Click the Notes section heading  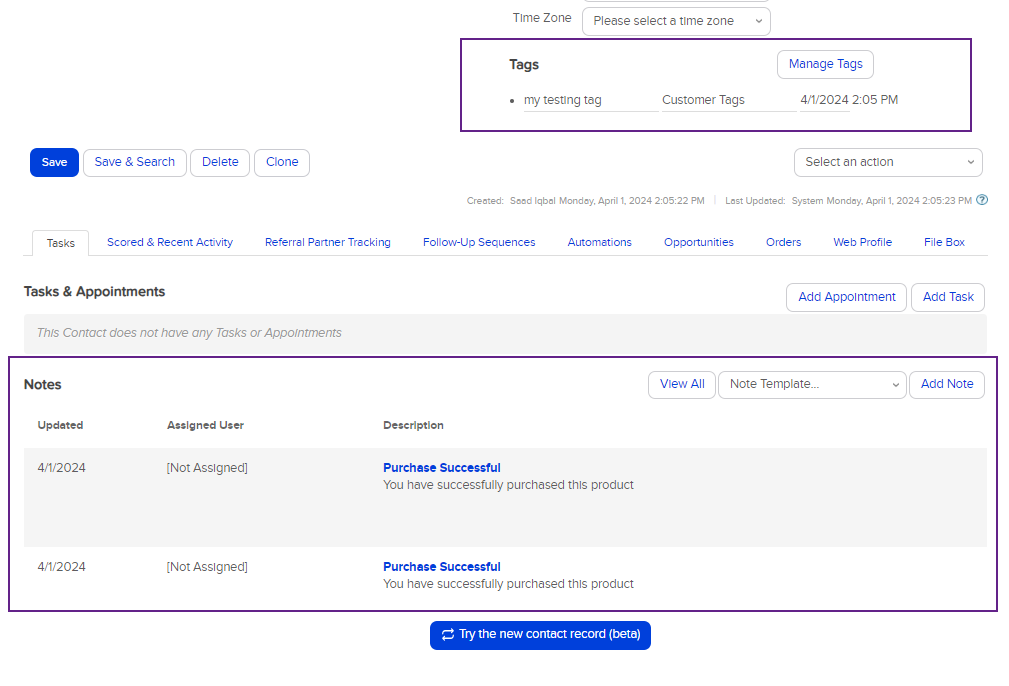(42, 385)
